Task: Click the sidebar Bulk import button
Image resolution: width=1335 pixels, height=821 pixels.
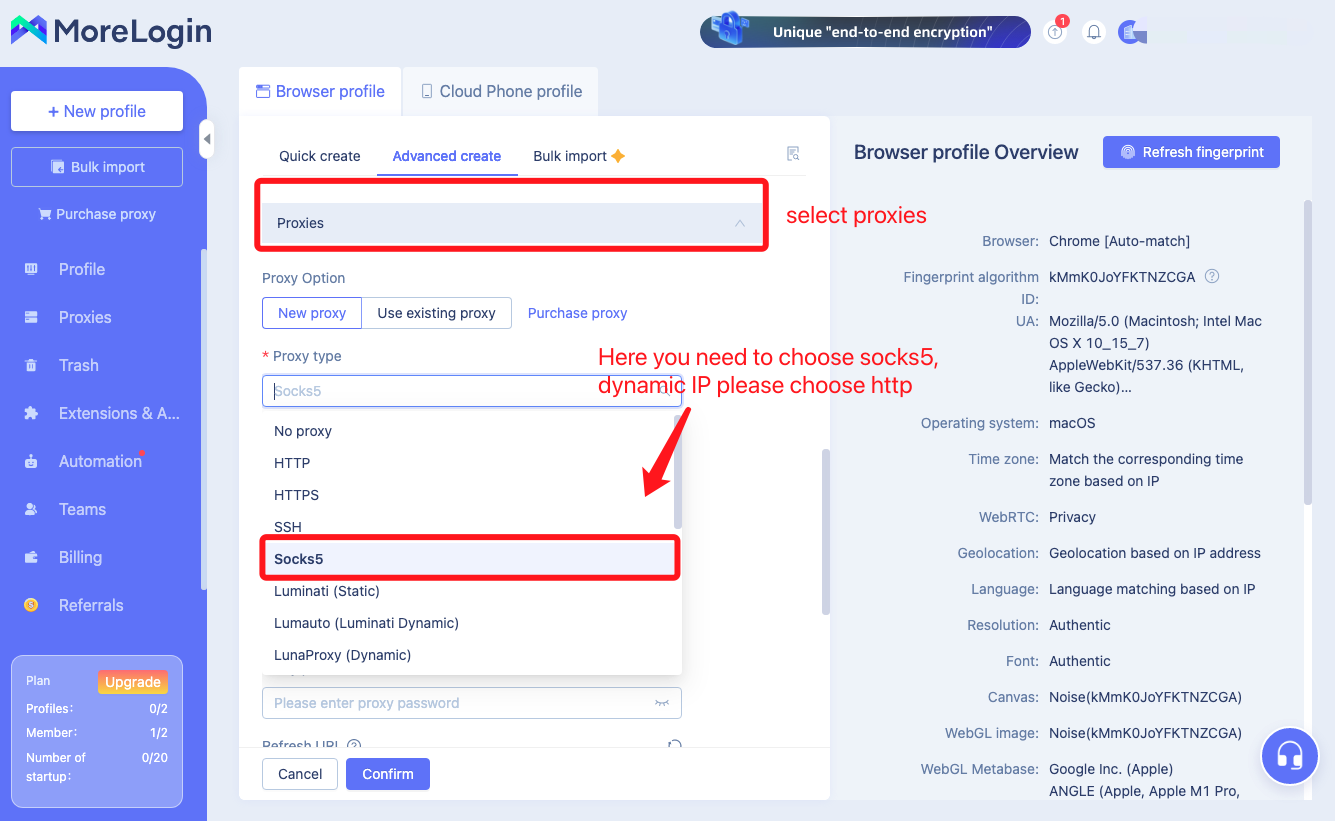Action: (x=97, y=167)
